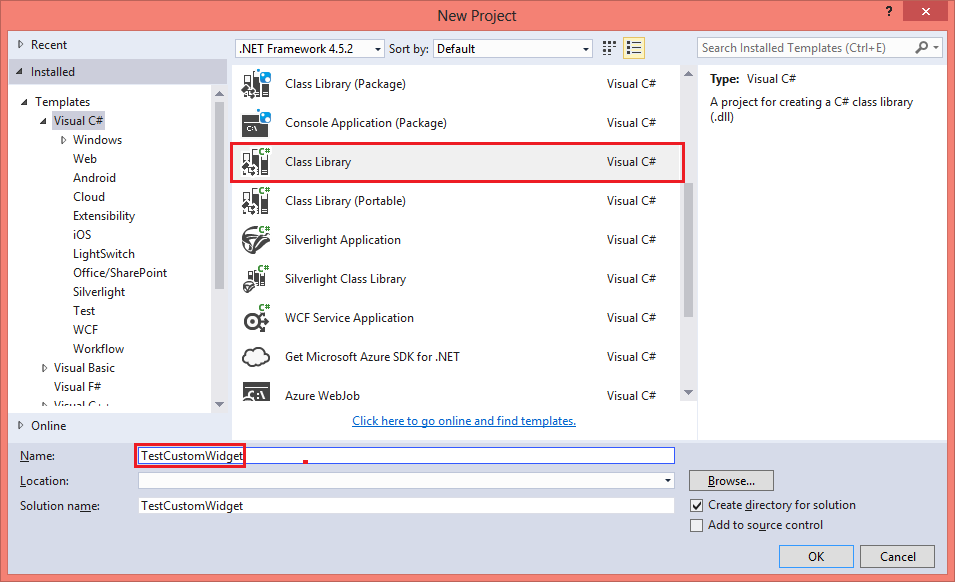Cancel the New Project dialog
Viewport: 955px width, 582px height.
pos(898,556)
